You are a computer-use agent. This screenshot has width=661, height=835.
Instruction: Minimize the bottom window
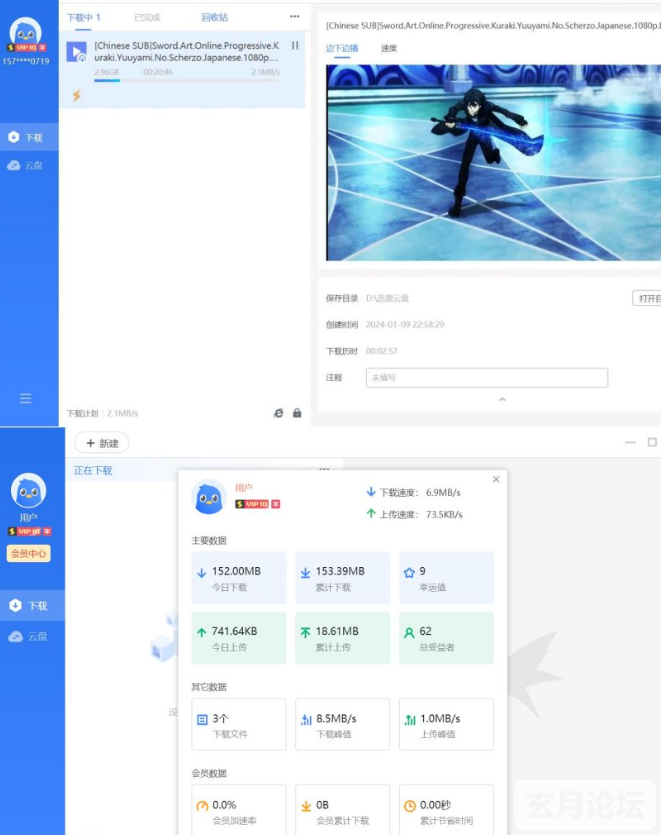tap(630, 443)
